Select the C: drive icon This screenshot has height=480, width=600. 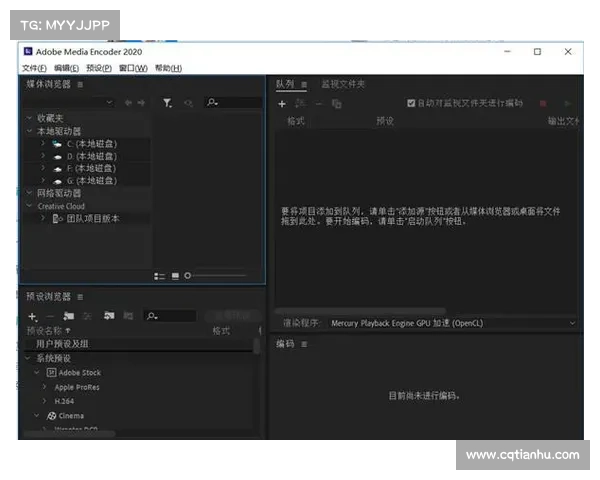(x=57, y=144)
